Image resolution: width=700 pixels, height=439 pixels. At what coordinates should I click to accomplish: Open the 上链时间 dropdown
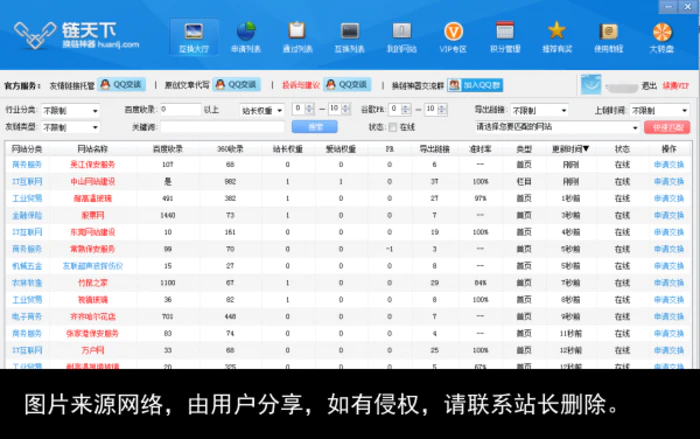(660, 110)
